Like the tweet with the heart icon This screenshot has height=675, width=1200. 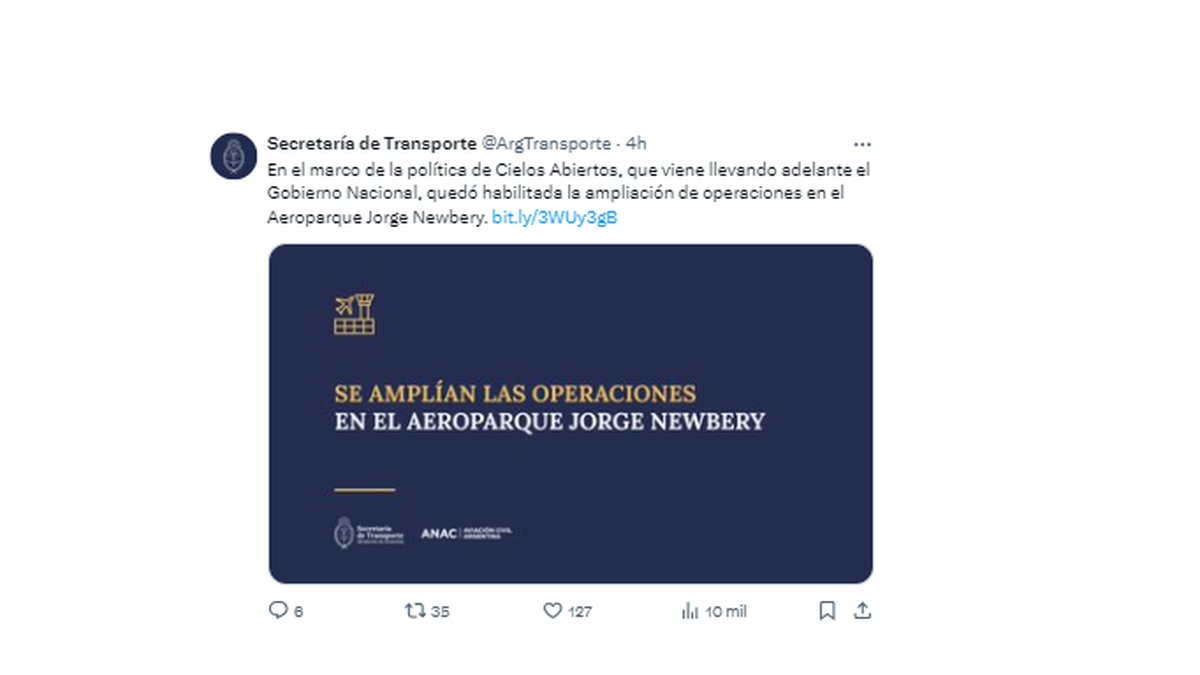pyautogui.click(x=552, y=610)
